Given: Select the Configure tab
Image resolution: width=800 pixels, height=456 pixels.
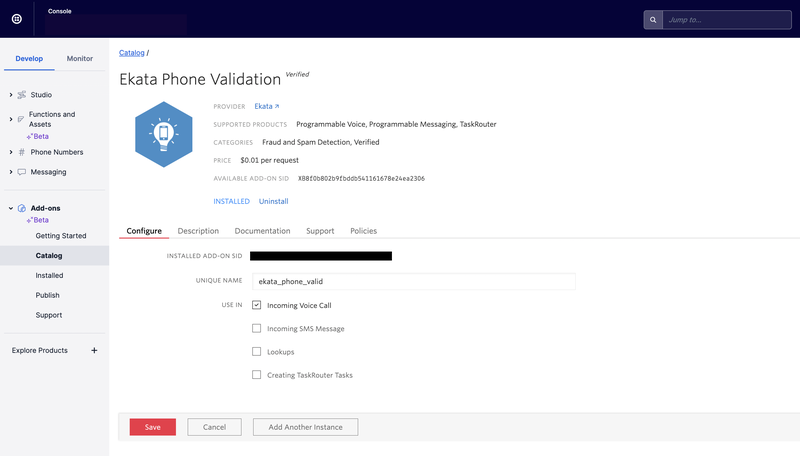Looking at the screenshot, I should point(144,231).
